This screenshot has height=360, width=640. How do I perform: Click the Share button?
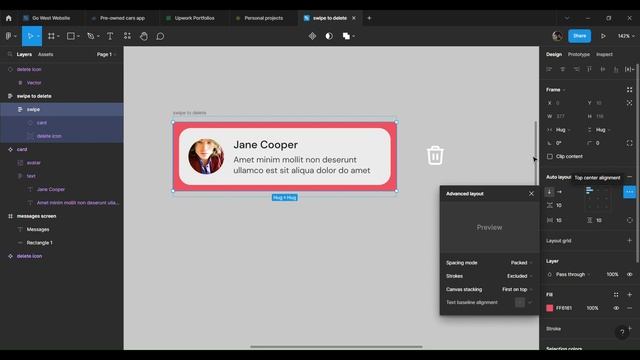(x=579, y=36)
